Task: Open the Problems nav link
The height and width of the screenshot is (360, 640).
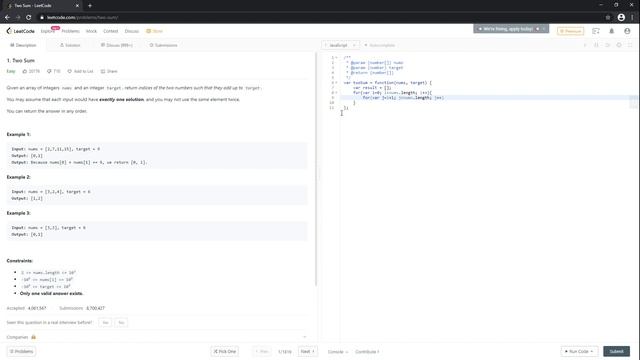Action: click(71, 31)
